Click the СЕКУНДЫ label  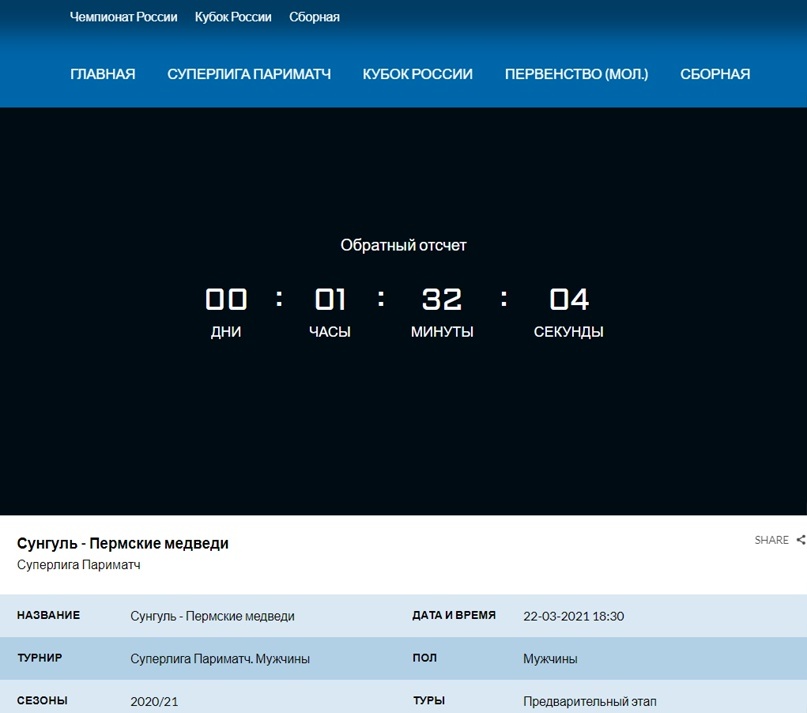569,332
